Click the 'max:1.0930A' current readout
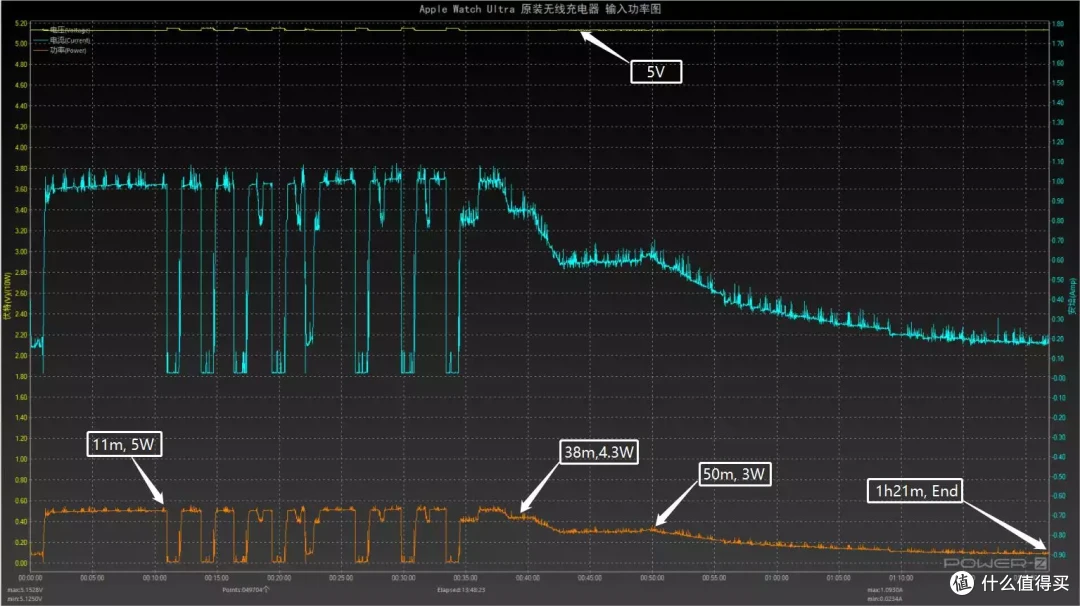Image resolution: width=1080 pixels, height=606 pixels. pyautogui.click(x=885, y=590)
